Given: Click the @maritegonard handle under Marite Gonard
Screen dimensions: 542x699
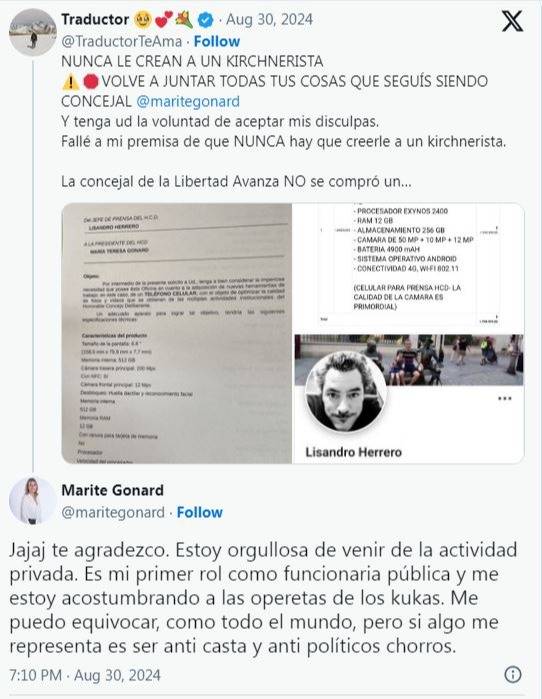Looking at the screenshot, I should click(x=113, y=513).
